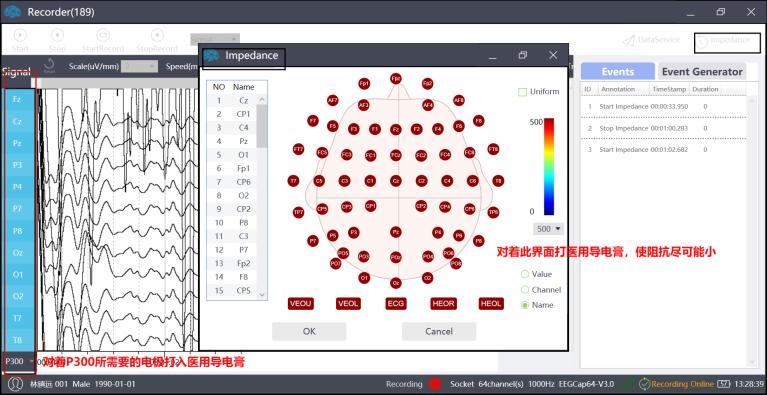767x395 pixels.
Task: Enable the Uniform checkbox
Action: pyautogui.click(x=522, y=92)
